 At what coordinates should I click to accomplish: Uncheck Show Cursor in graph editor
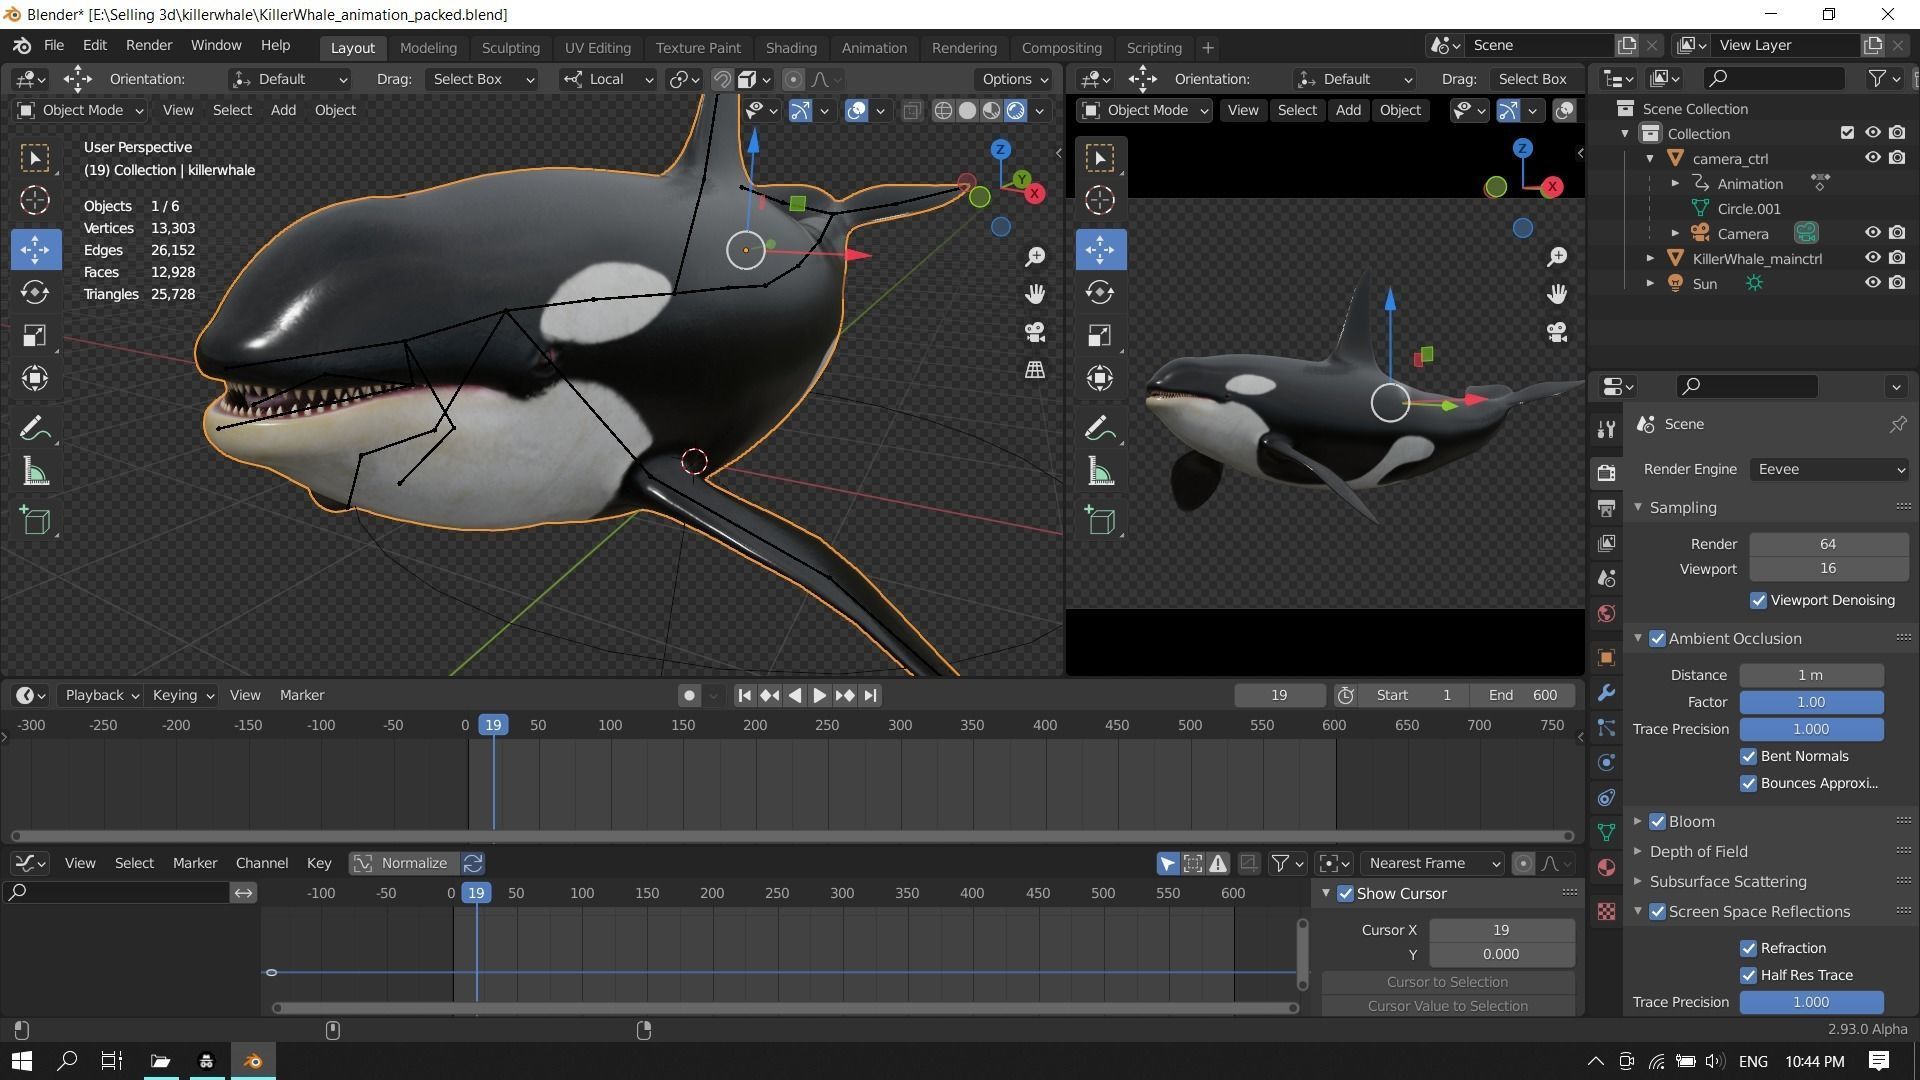coord(1345,894)
